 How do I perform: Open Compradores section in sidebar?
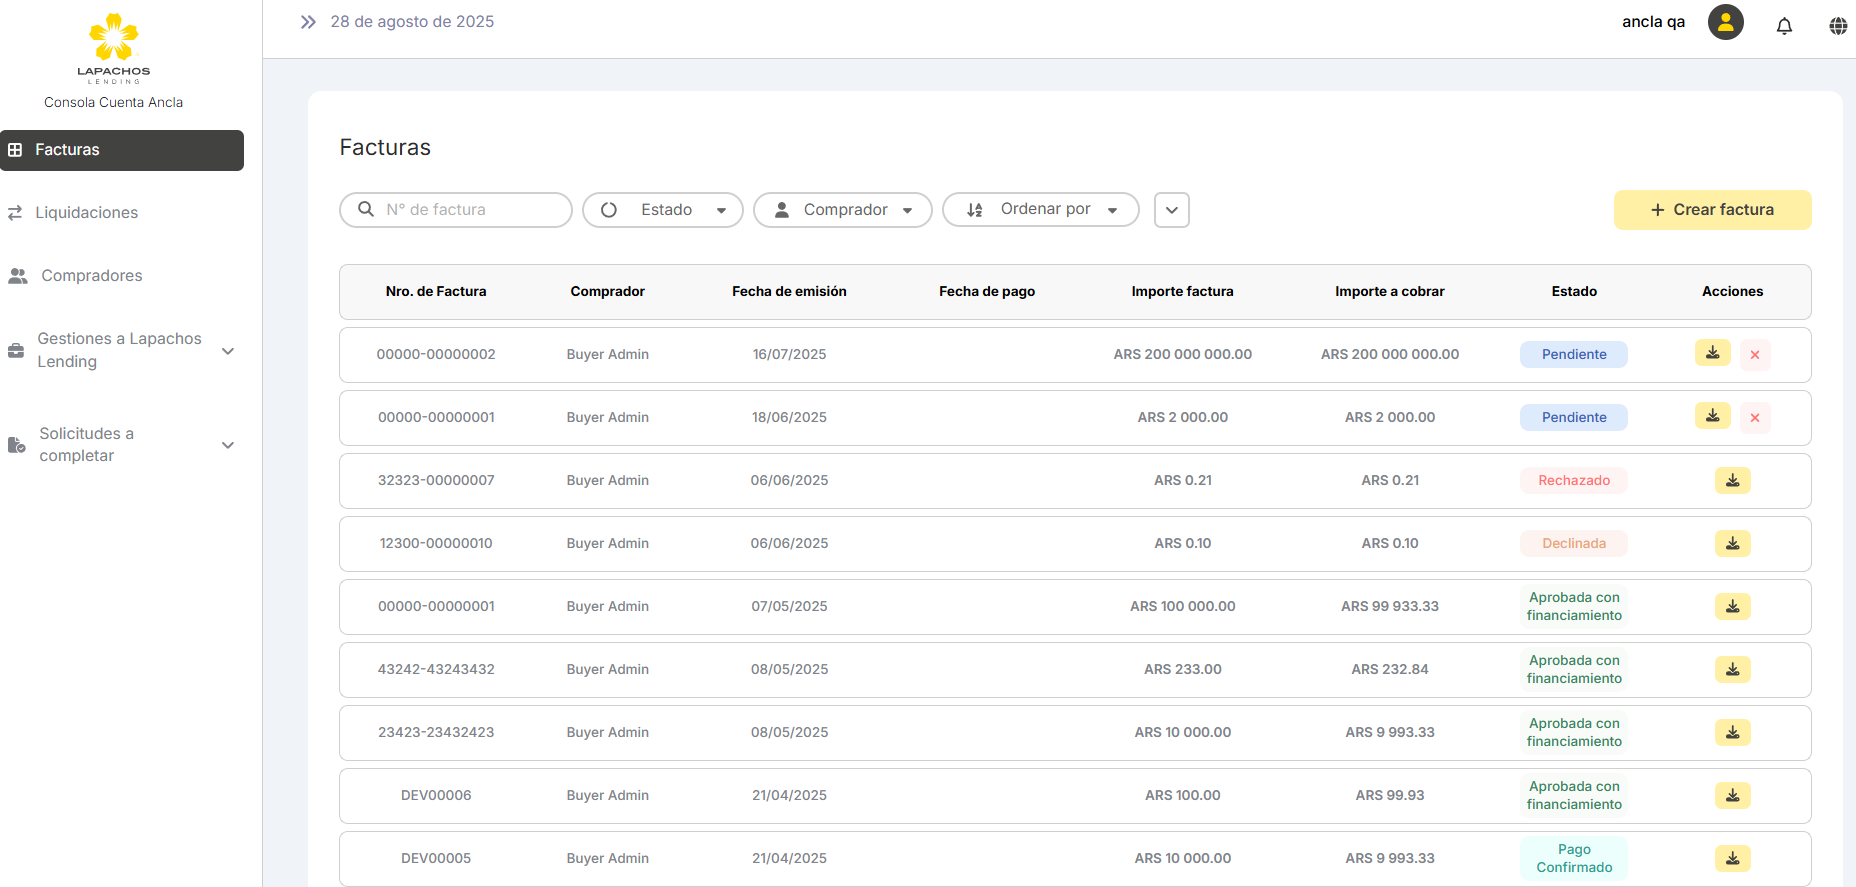tap(91, 276)
